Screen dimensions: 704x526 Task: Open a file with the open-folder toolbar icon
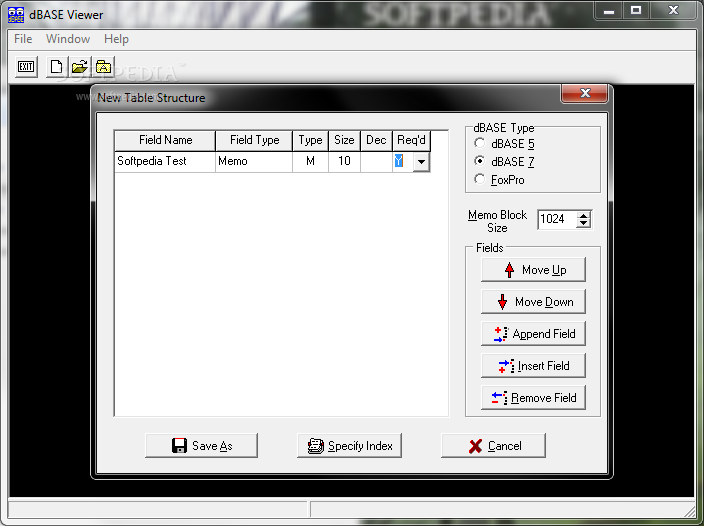click(x=80, y=67)
